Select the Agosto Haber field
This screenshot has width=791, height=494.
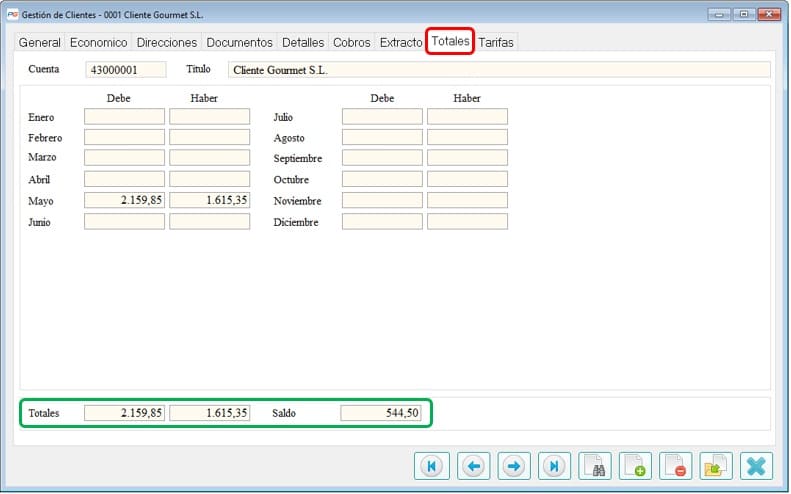(467, 137)
